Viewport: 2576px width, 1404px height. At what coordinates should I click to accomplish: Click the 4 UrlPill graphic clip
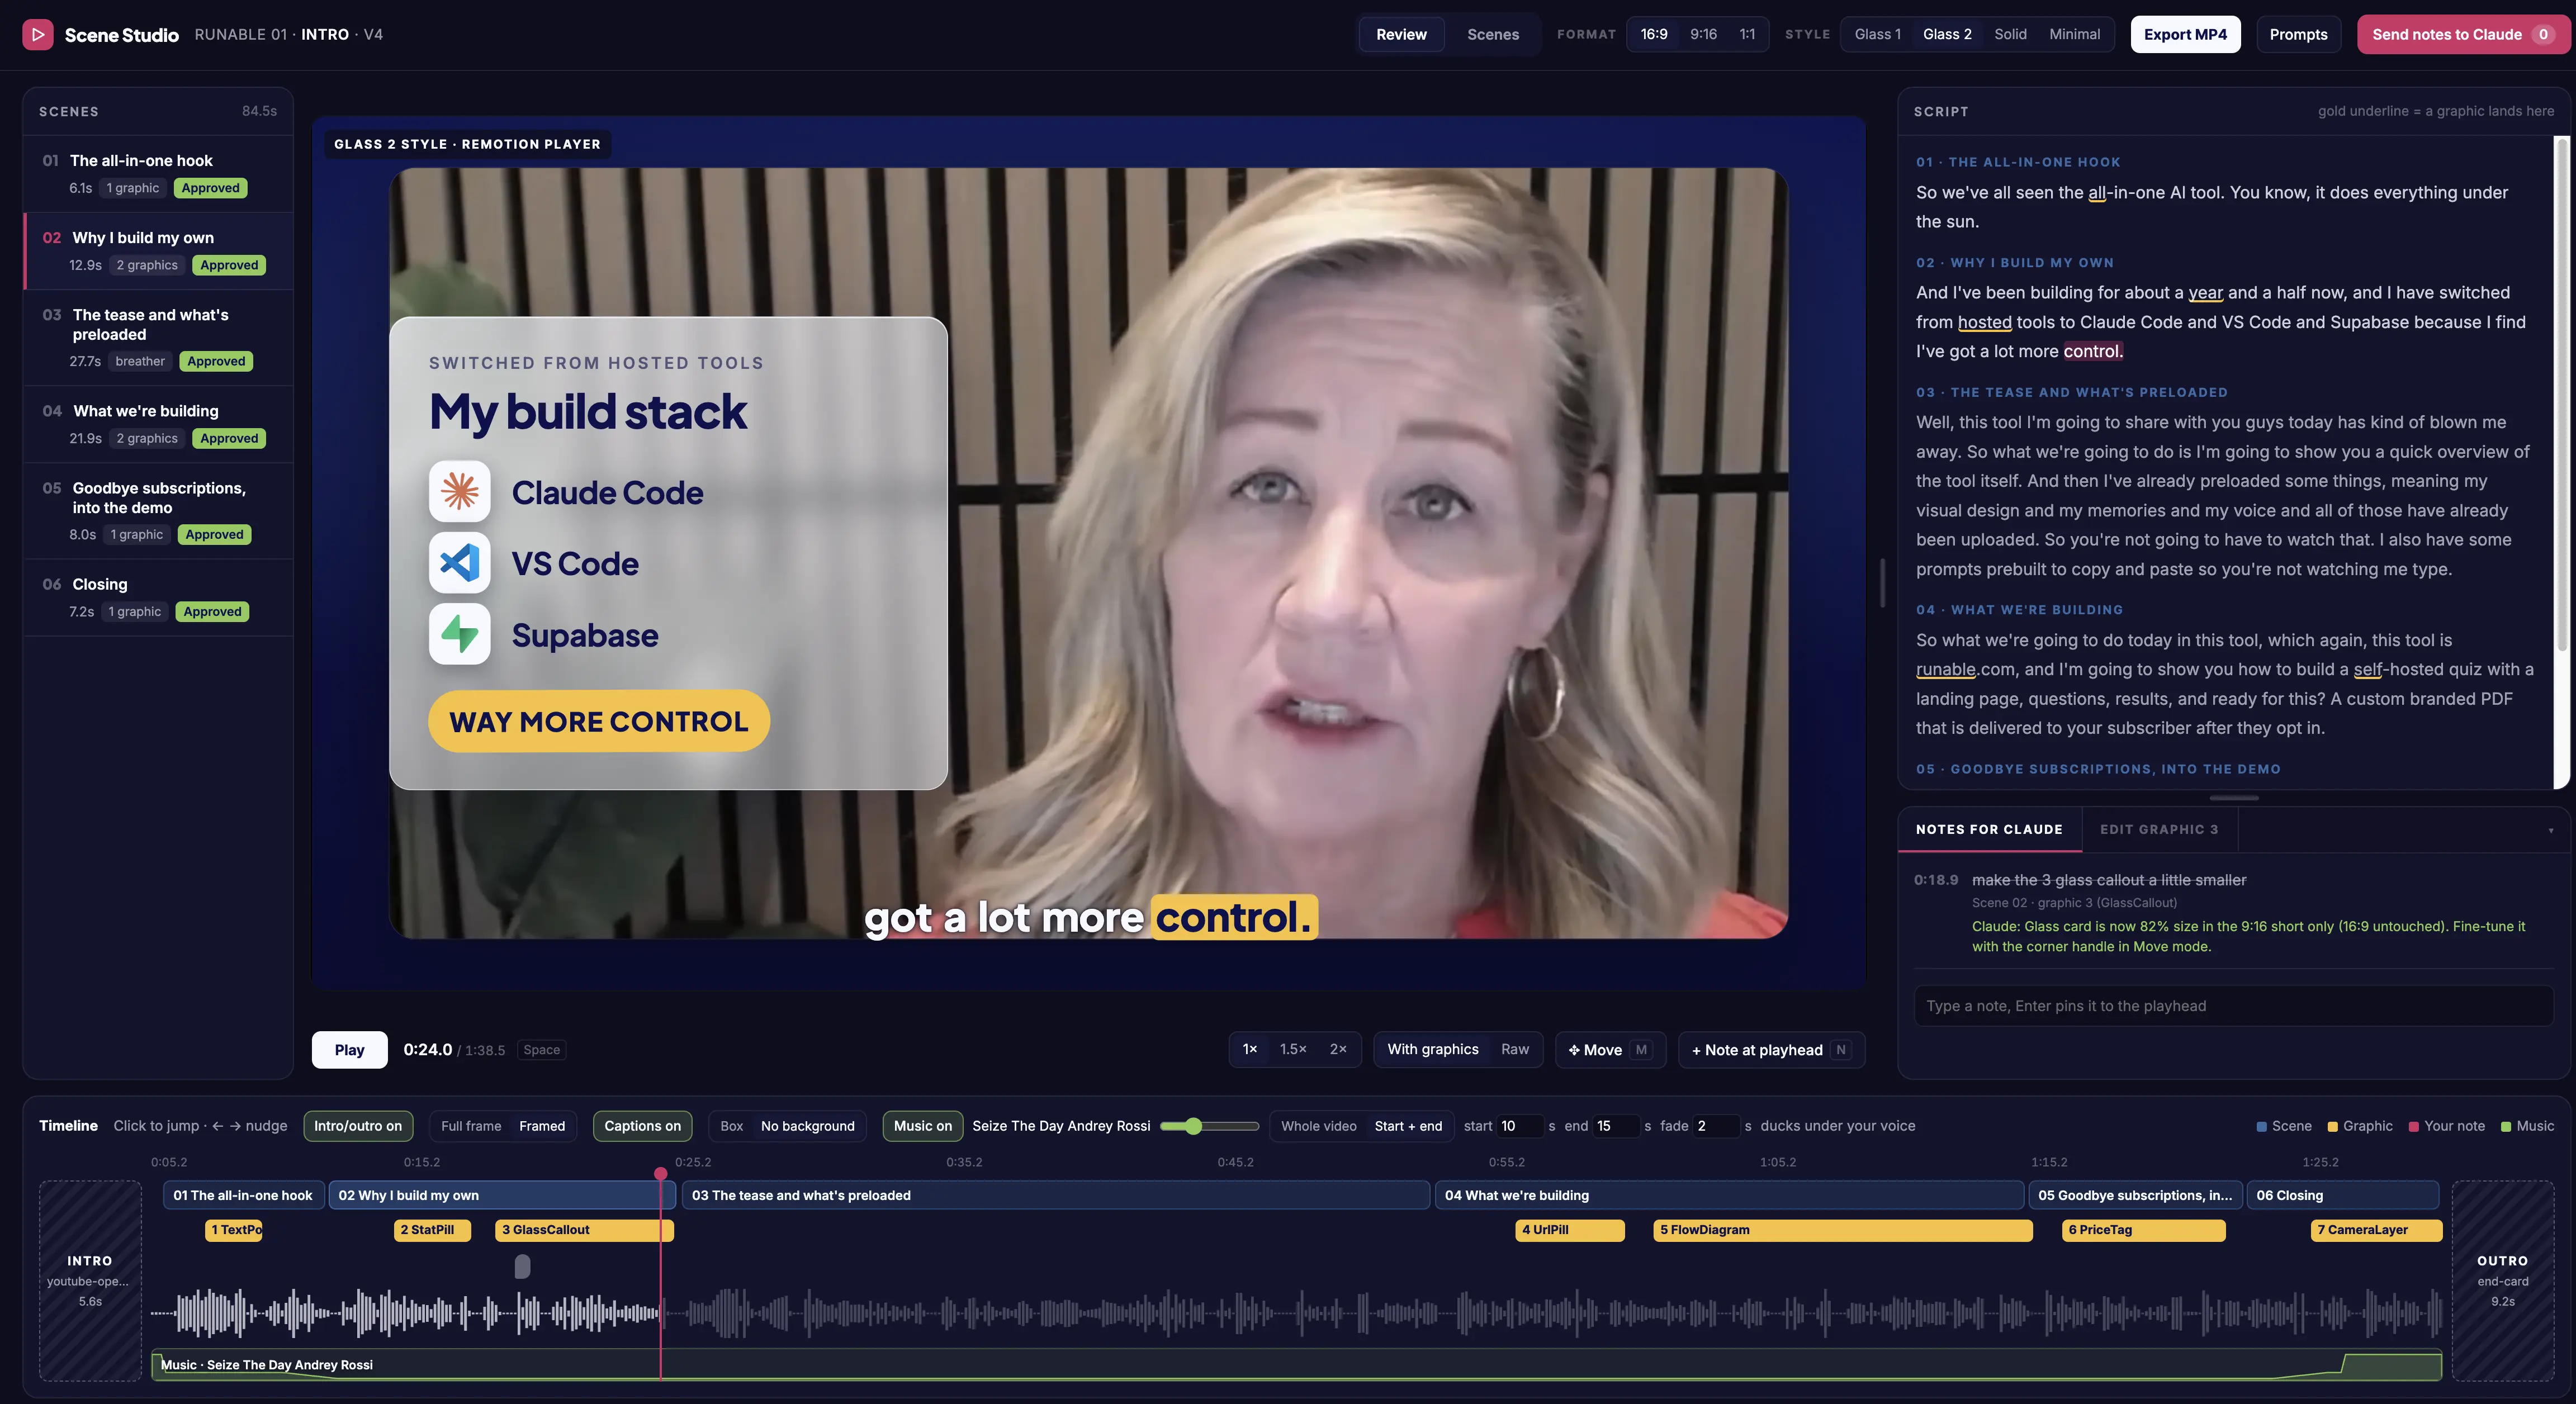(x=1569, y=1230)
